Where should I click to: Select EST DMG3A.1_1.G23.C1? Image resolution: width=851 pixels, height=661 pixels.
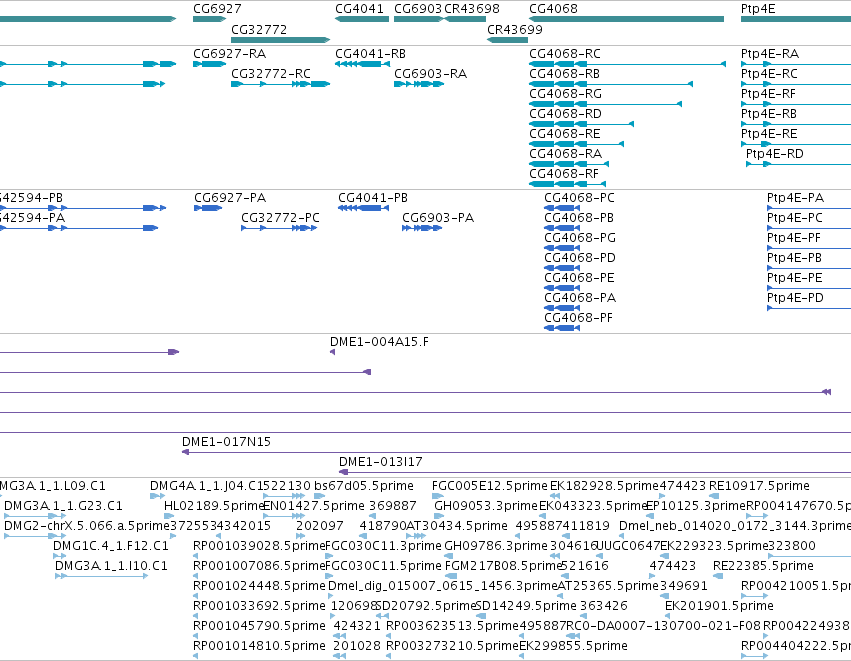point(35,516)
